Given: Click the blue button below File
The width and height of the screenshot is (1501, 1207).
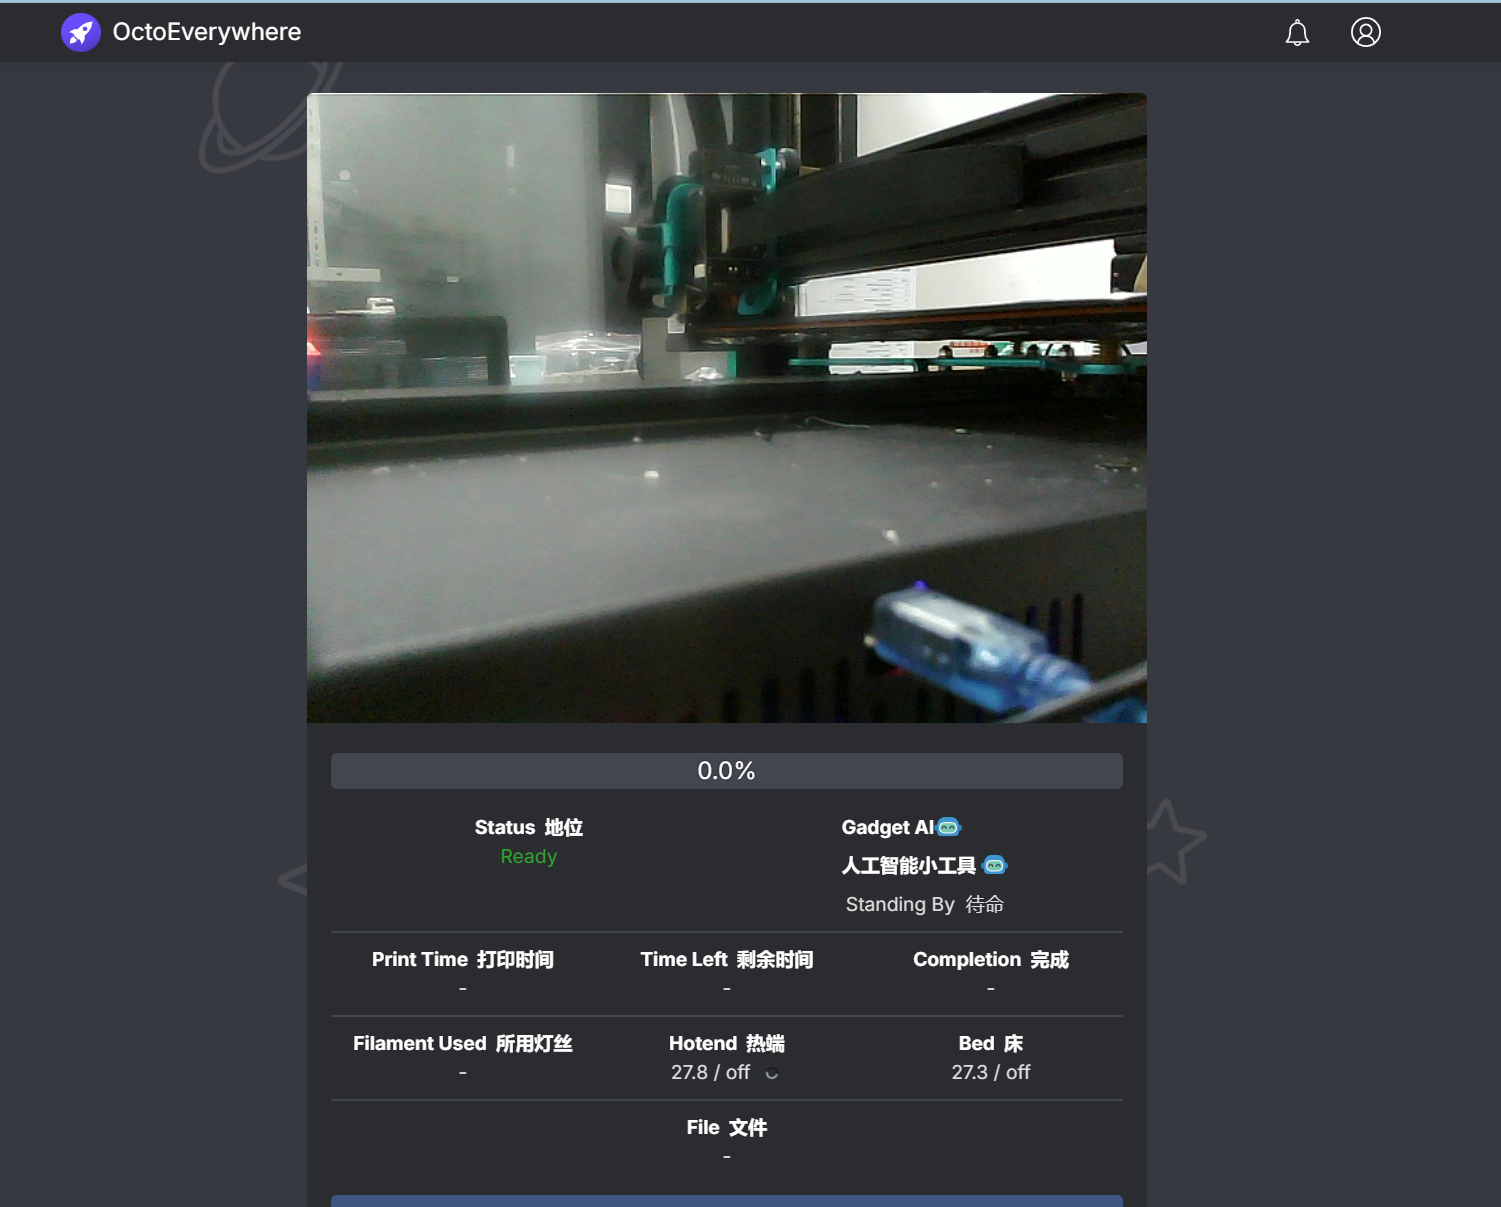Looking at the screenshot, I should click(727, 1201).
